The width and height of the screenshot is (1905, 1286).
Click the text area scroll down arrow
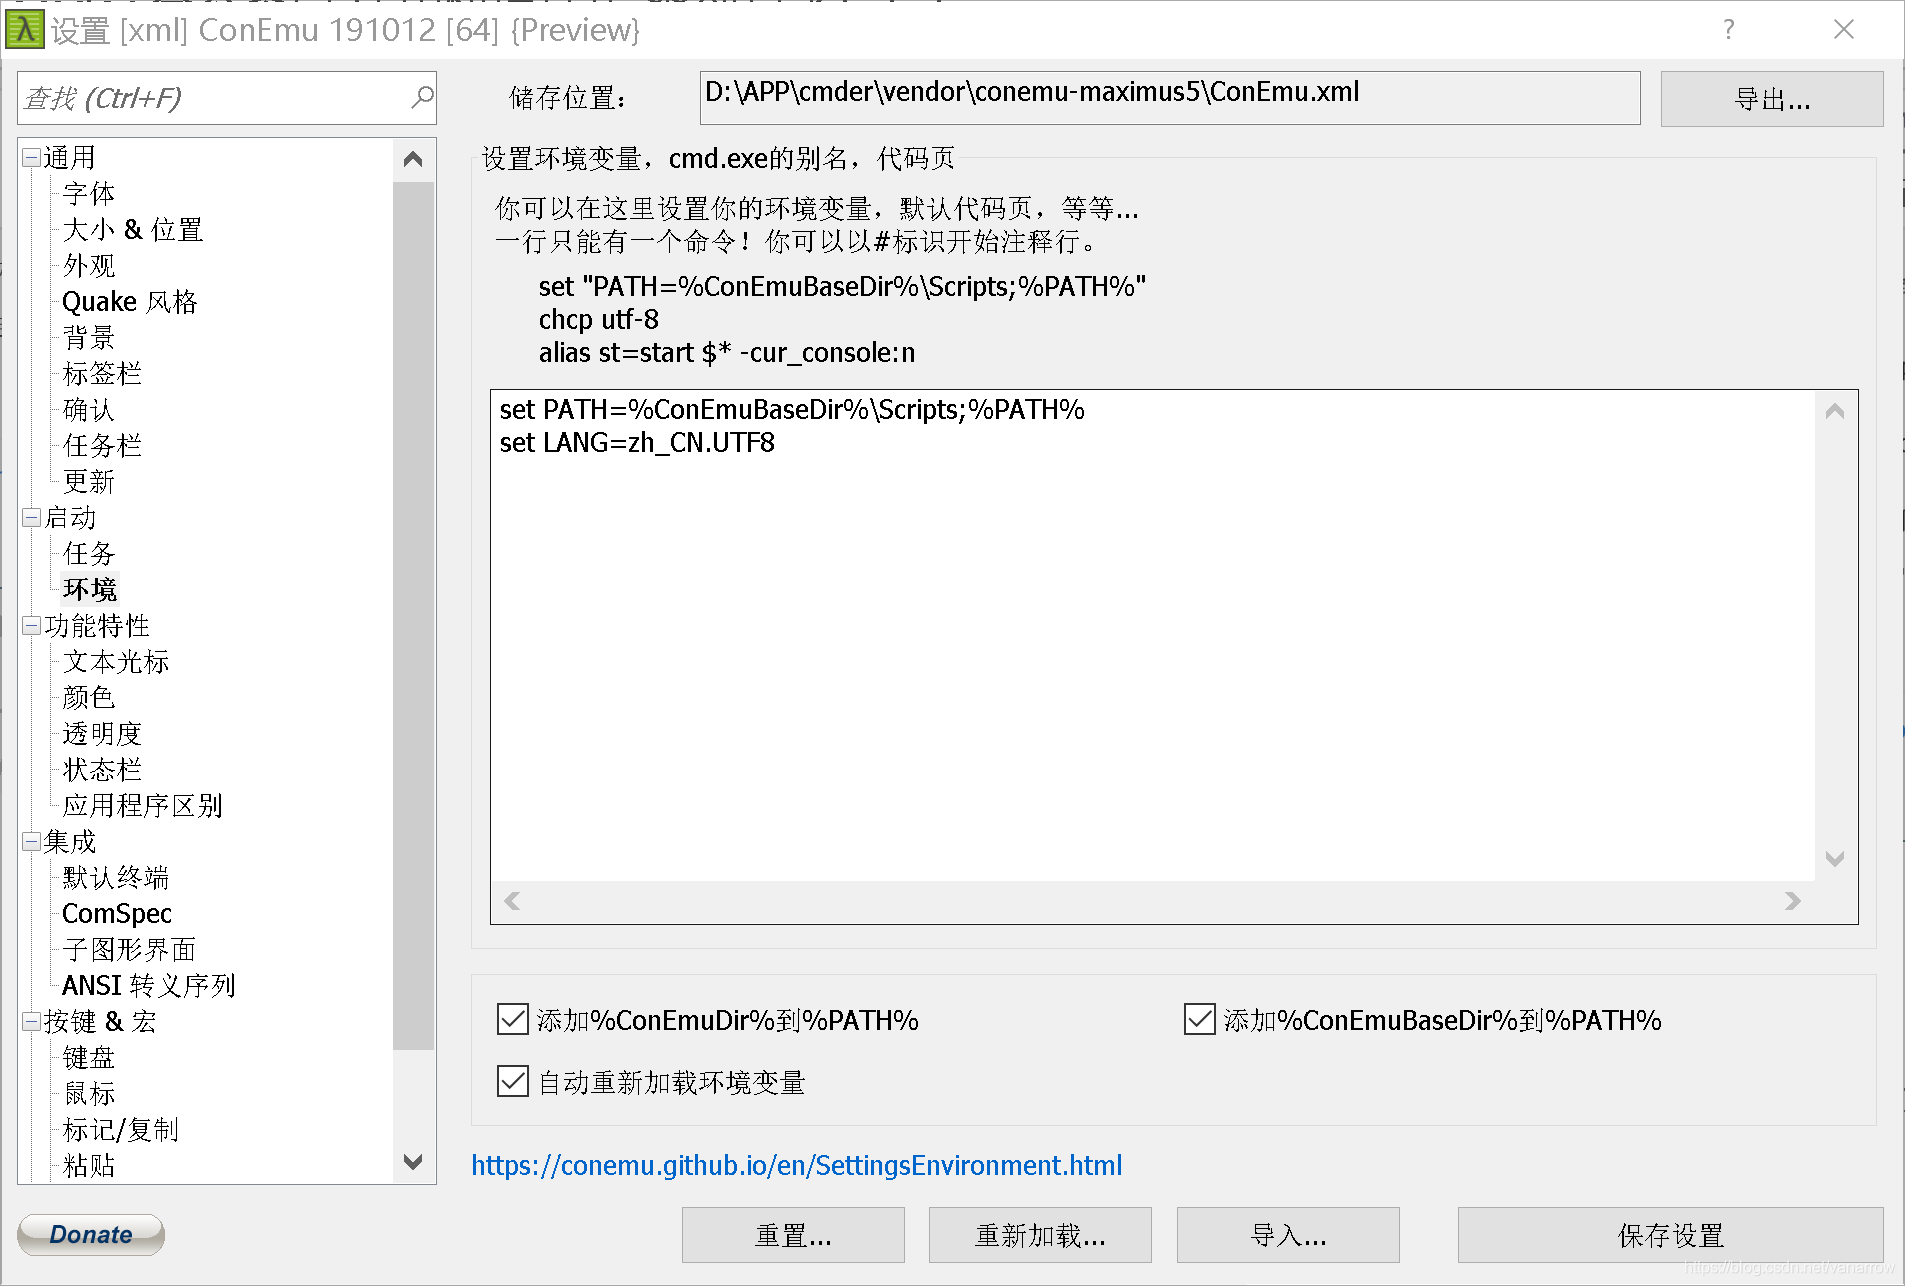click(x=1835, y=859)
